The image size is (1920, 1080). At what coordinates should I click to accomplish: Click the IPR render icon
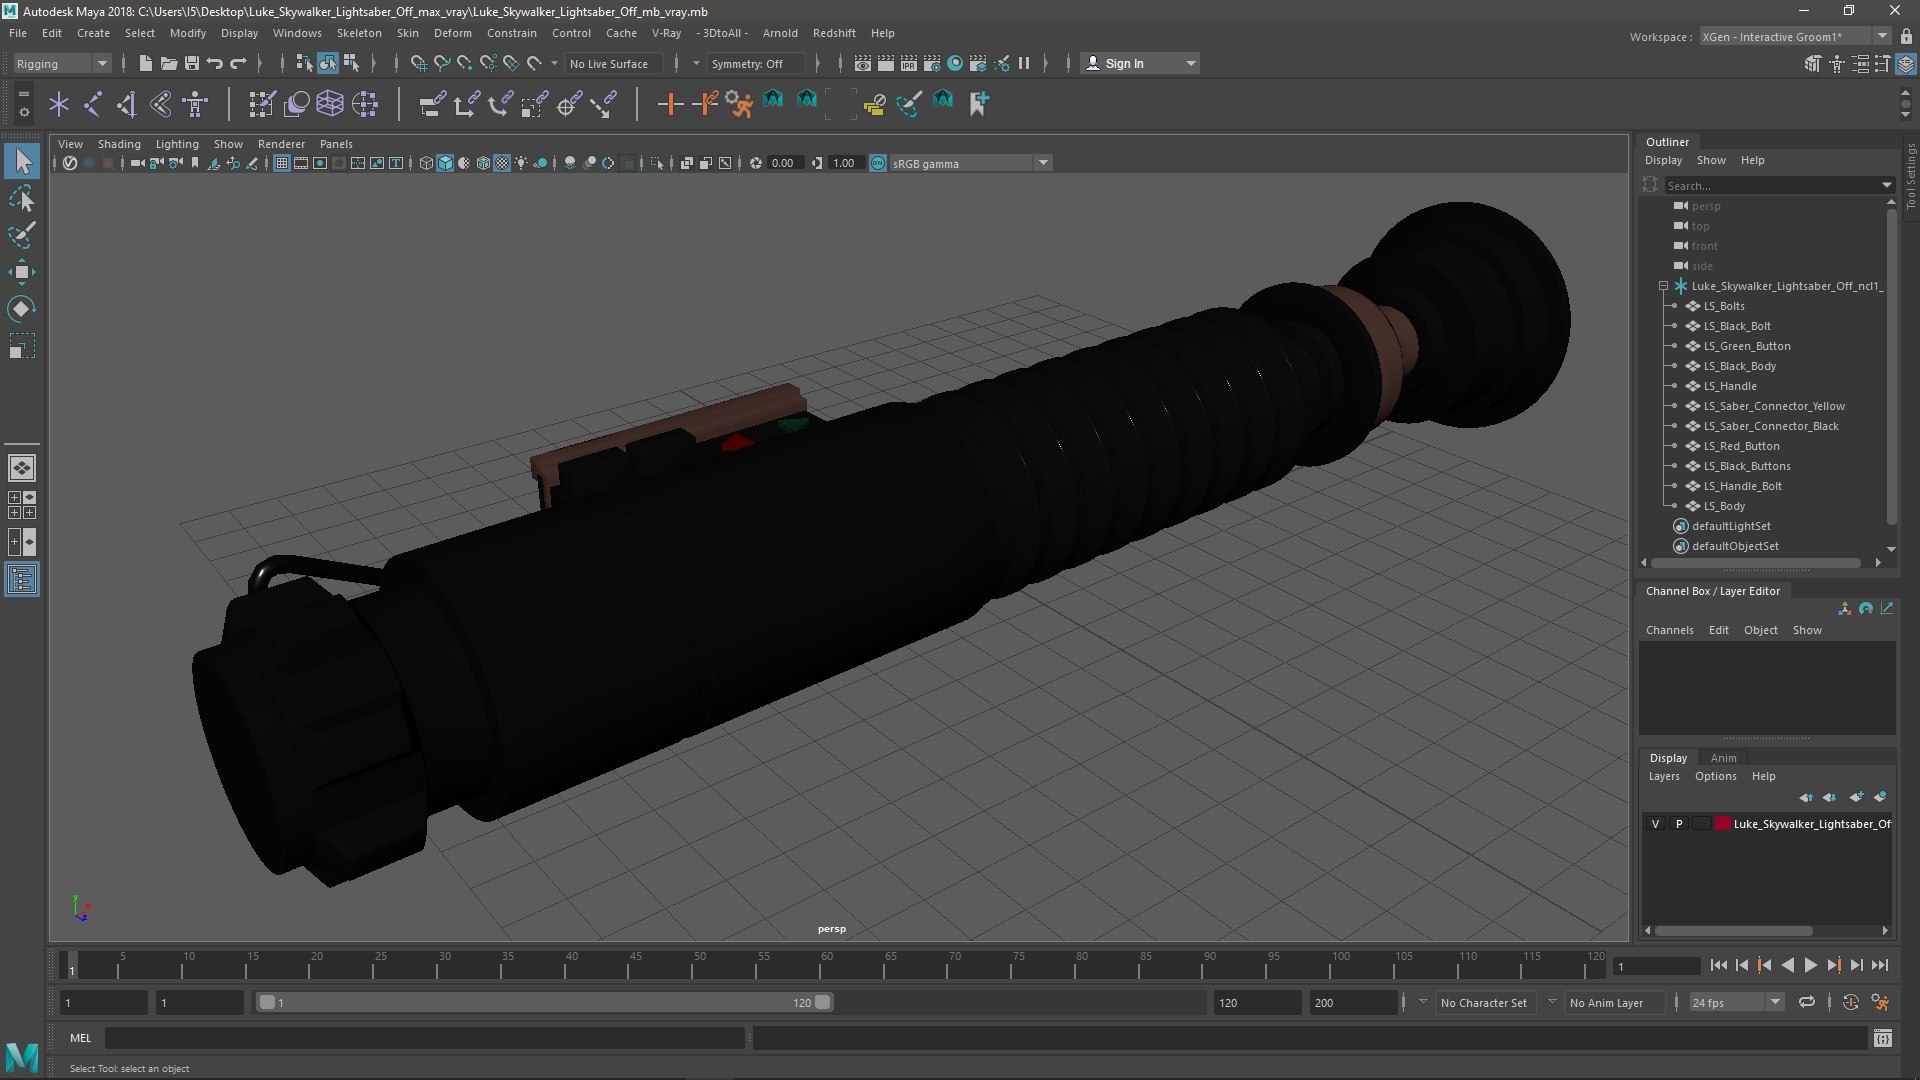pos(909,63)
